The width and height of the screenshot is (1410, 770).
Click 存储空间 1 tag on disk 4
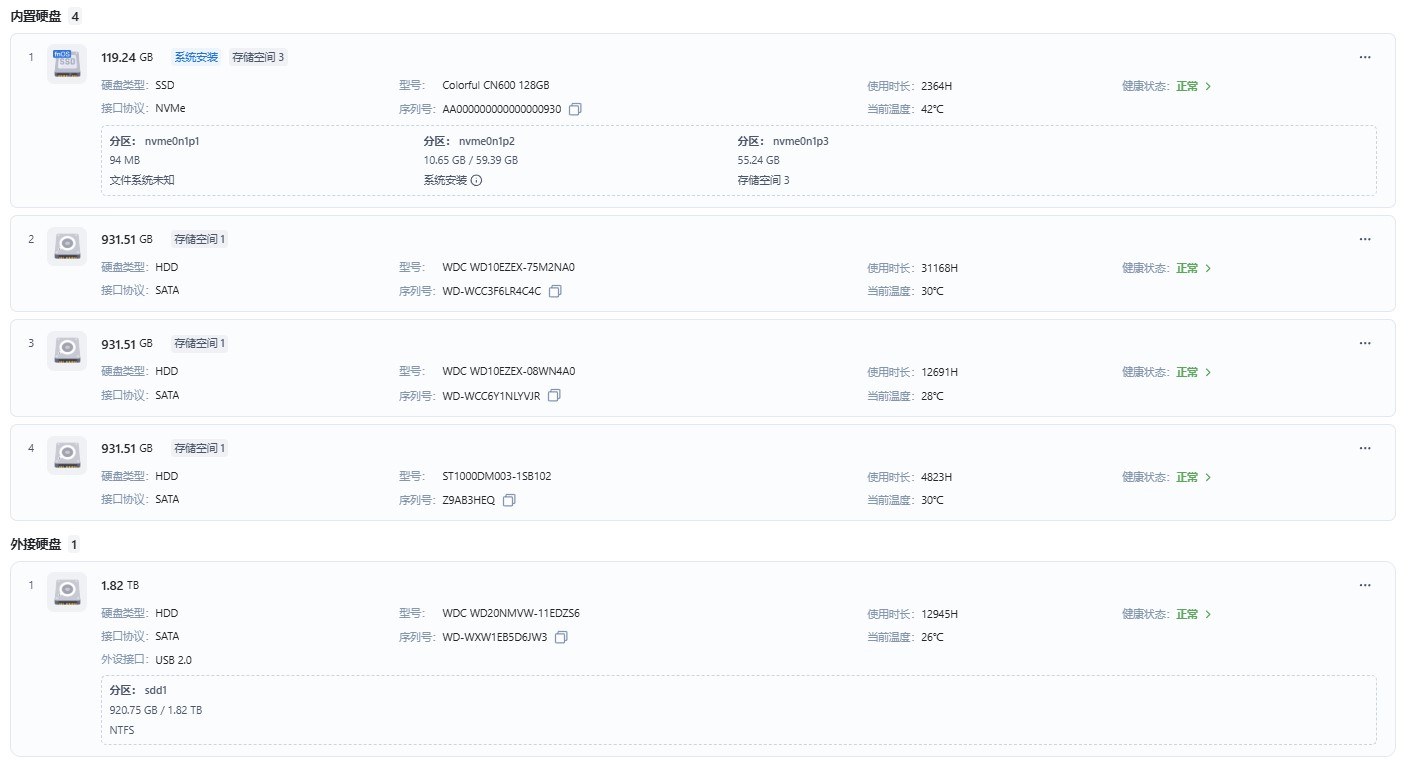[x=200, y=448]
